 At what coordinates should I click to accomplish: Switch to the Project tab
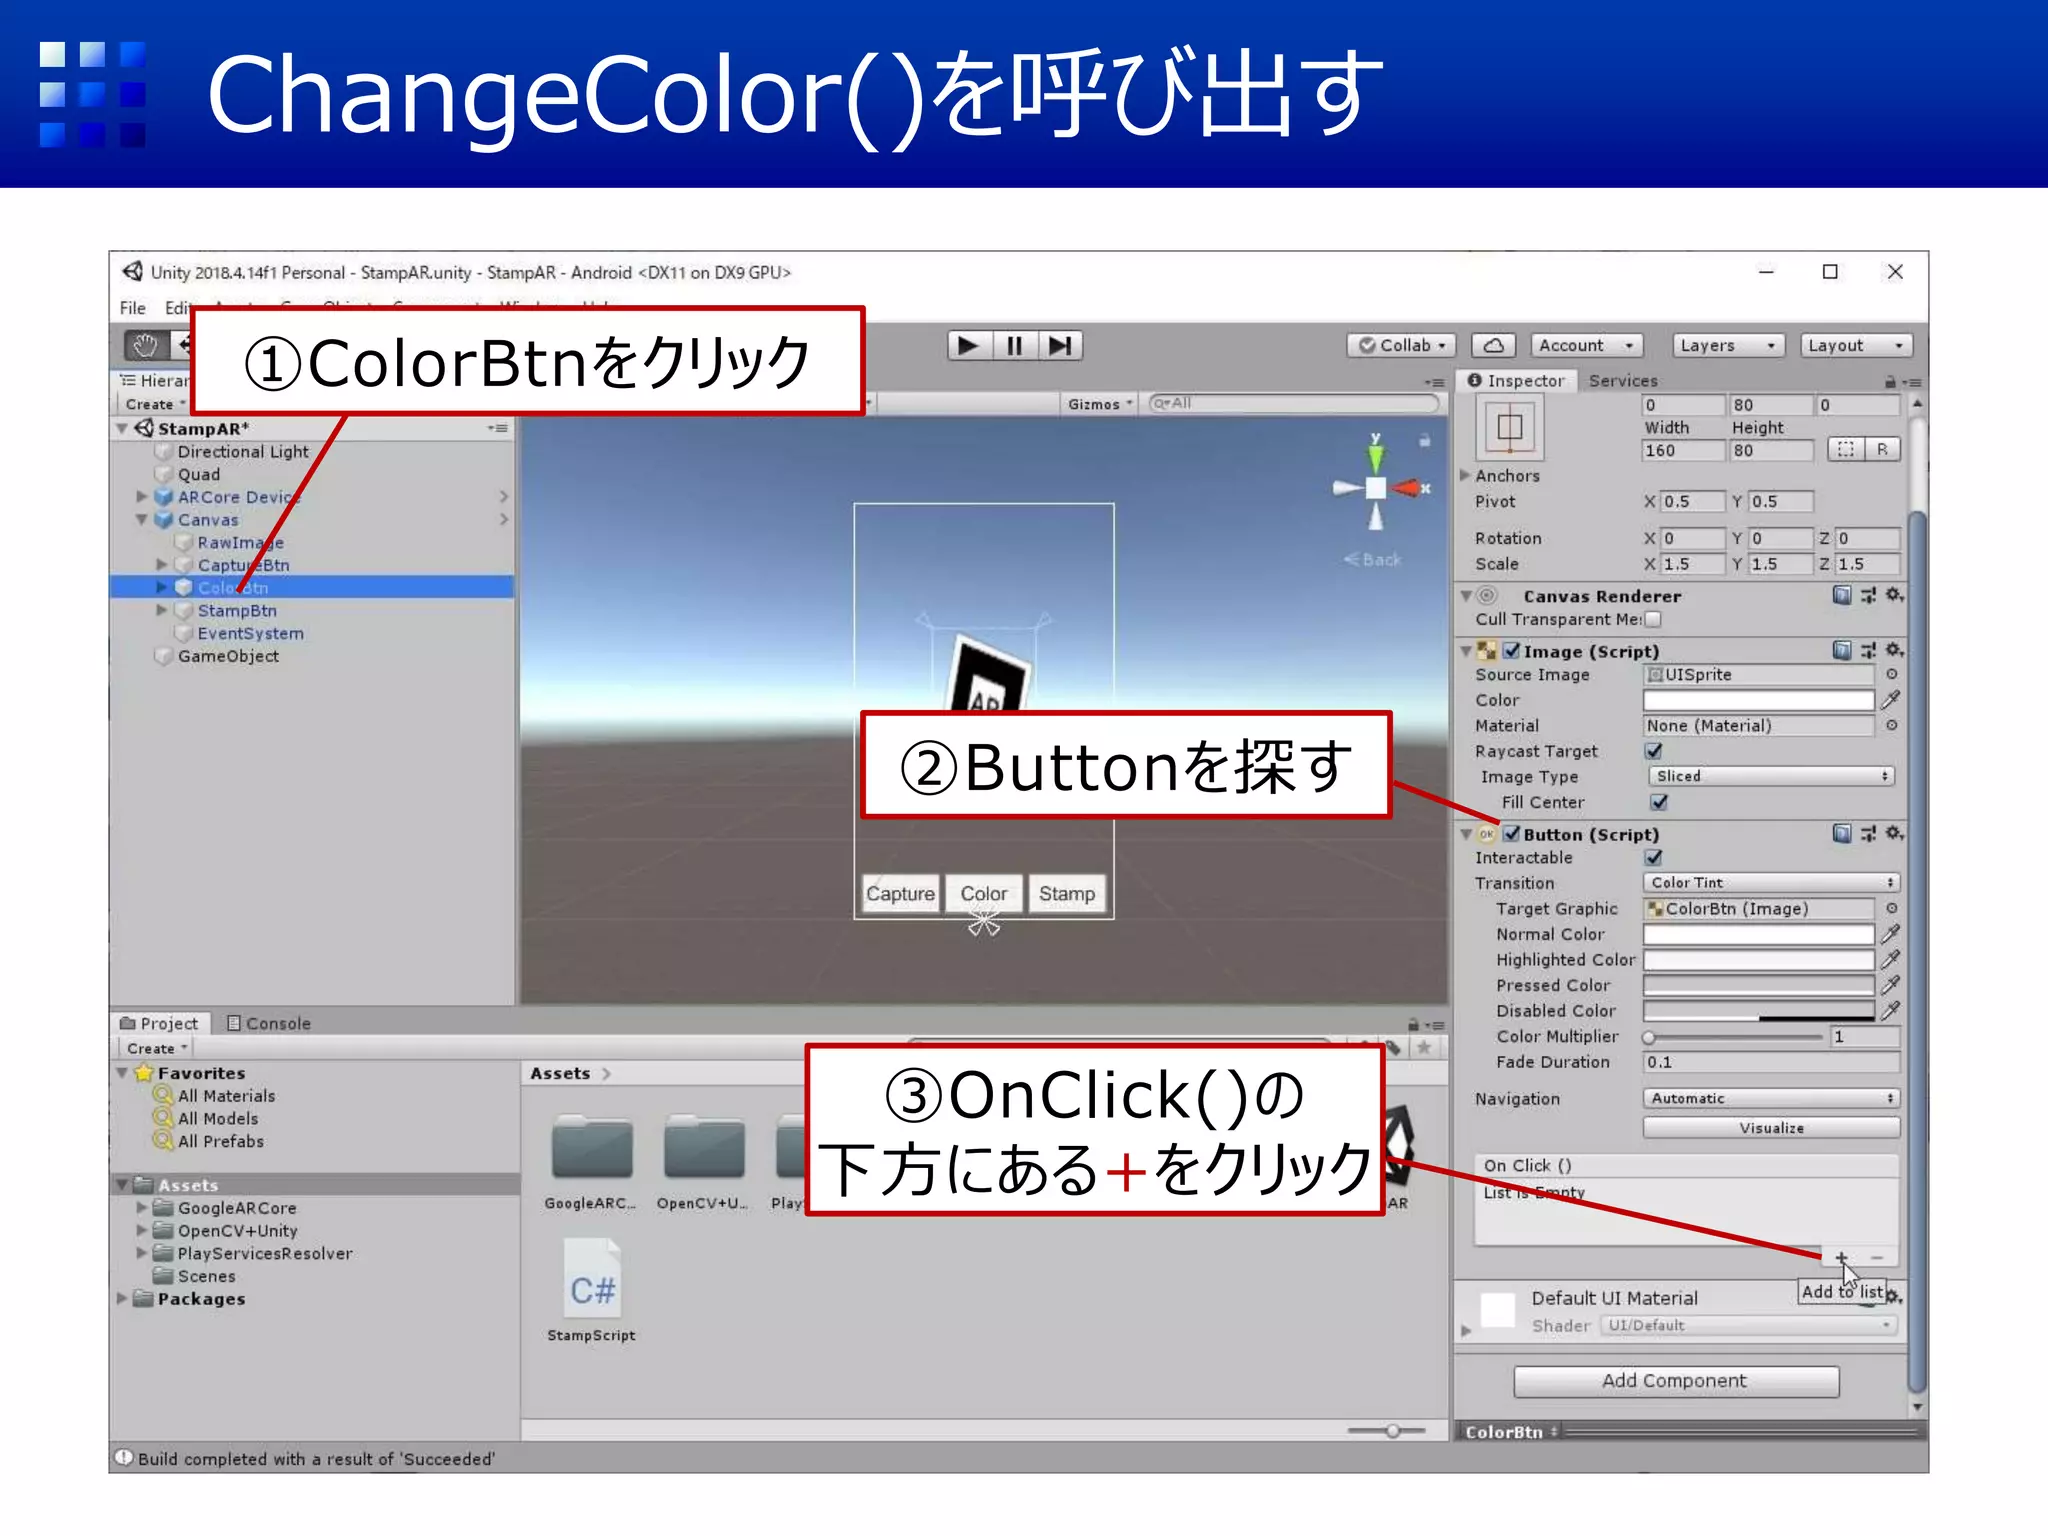pyautogui.click(x=159, y=1023)
